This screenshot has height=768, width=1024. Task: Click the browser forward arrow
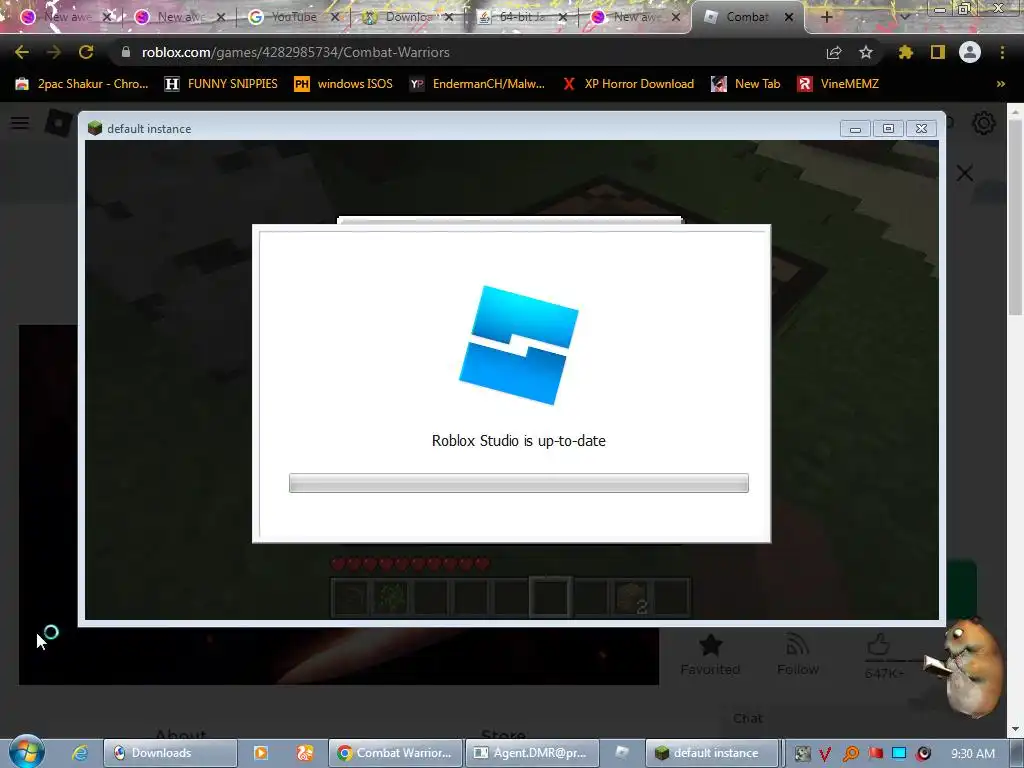(54, 52)
